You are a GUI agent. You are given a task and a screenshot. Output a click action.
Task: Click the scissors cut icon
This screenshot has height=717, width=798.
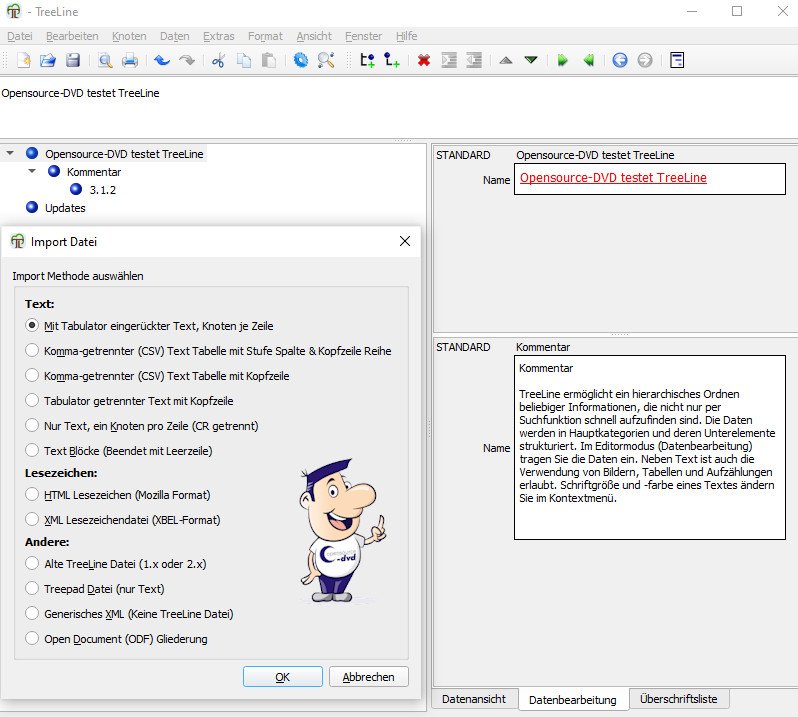click(218, 60)
